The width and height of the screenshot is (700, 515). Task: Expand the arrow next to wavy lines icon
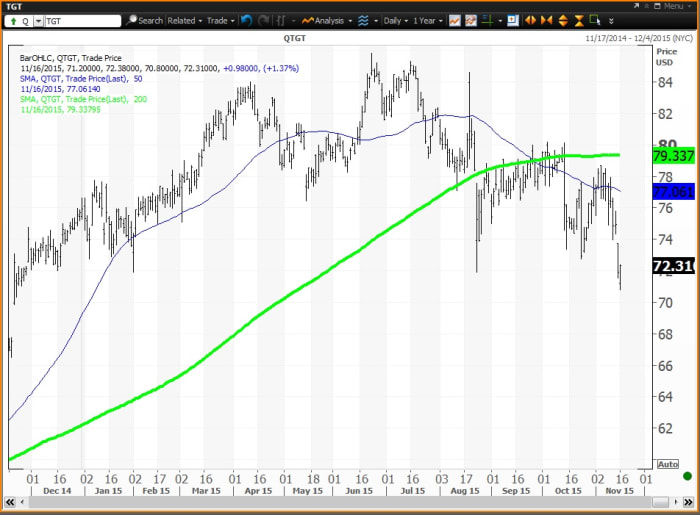376,21
